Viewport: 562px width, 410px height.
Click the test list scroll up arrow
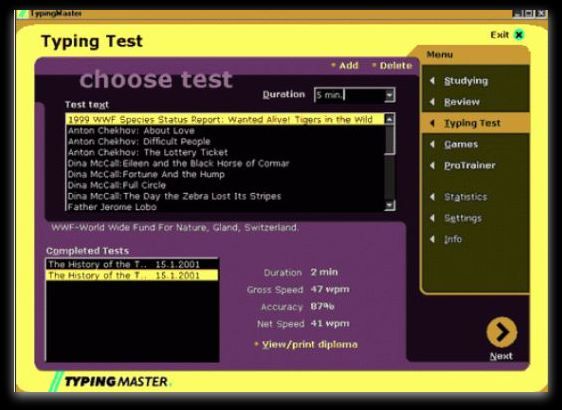tap(390, 119)
